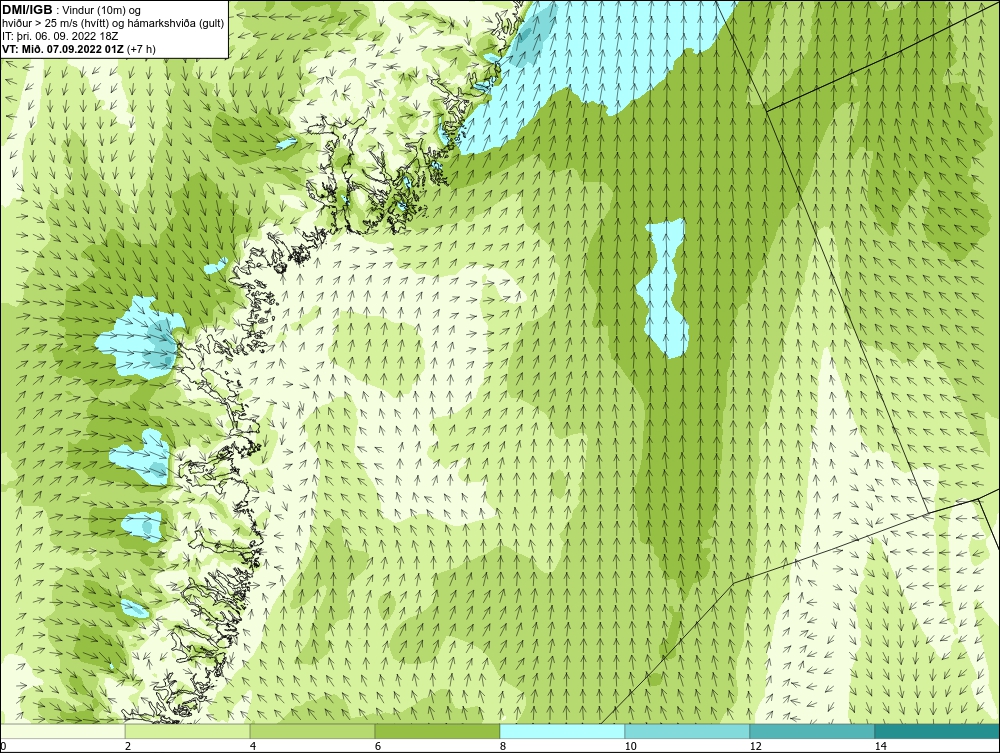The width and height of the screenshot is (1000, 753).
Task: Click the dark teal legend segment above 14
Action: [938, 731]
